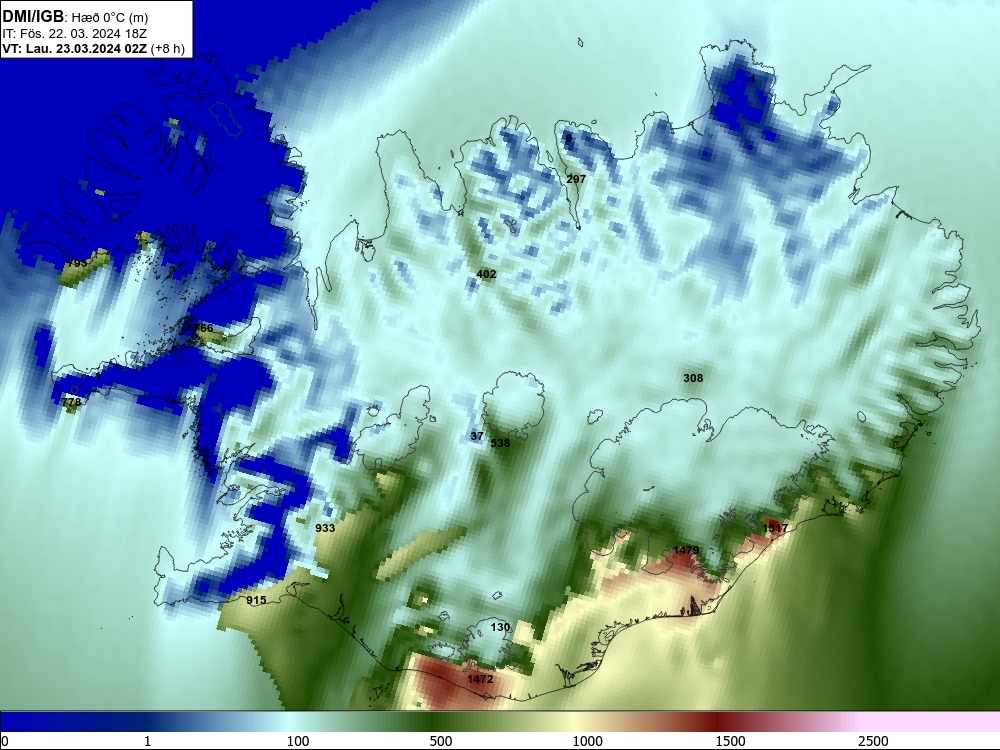Click the map value label 795

click(77, 263)
